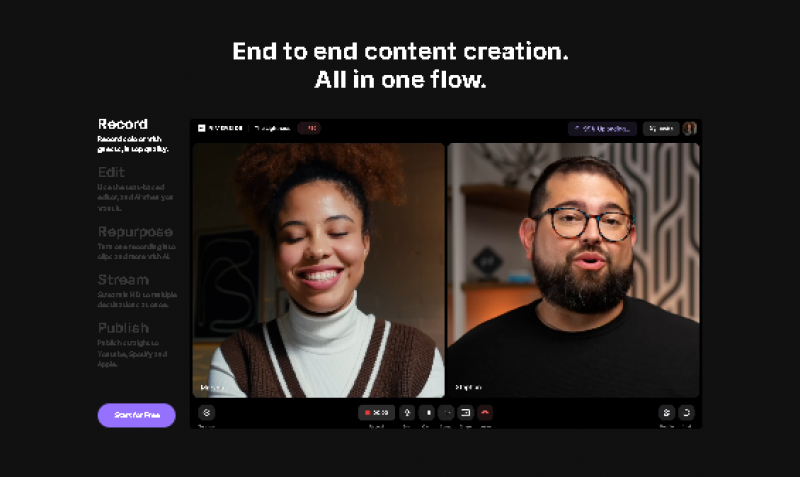Switch to the Publish feature tab
The height and width of the screenshot is (477, 800).
tap(123, 328)
